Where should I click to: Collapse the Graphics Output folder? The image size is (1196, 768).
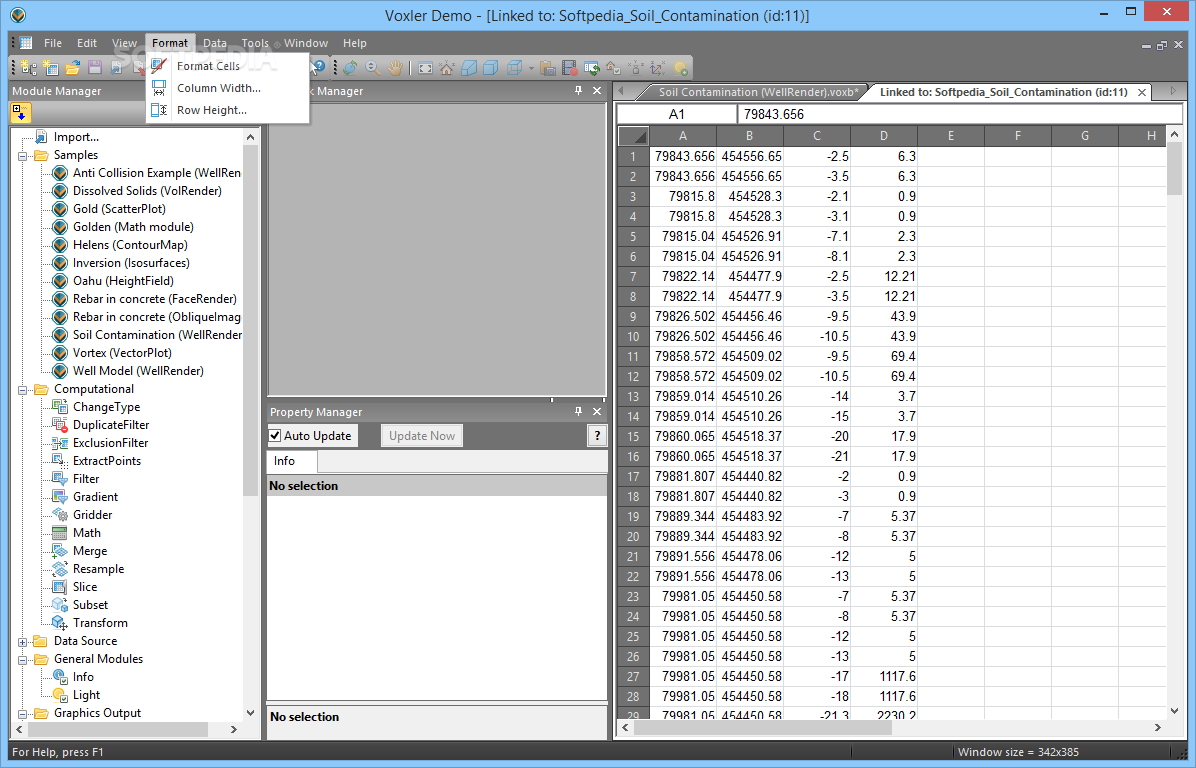23,714
